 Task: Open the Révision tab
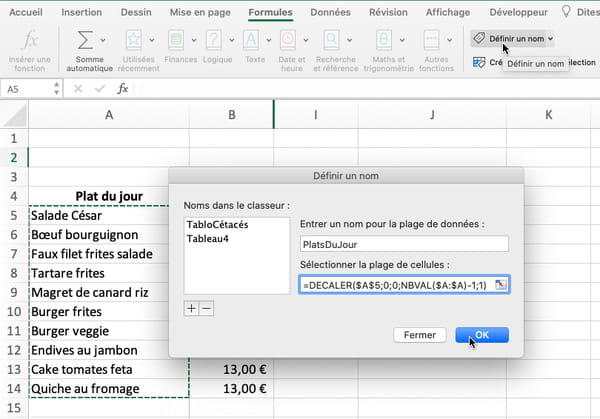point(388,12)
